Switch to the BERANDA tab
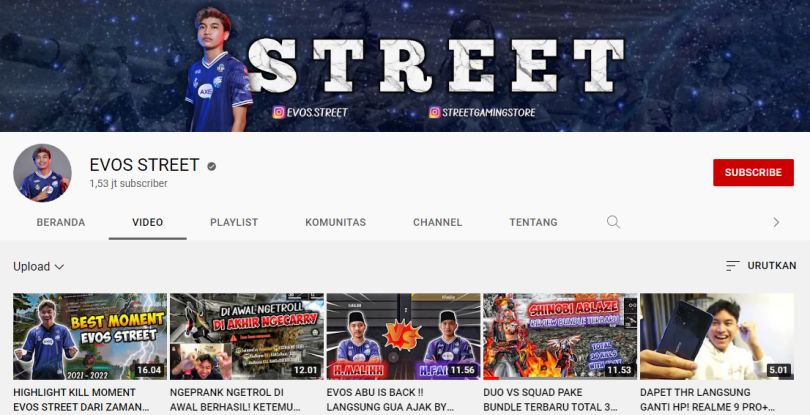The image size is (810, 415). [61, 222]
